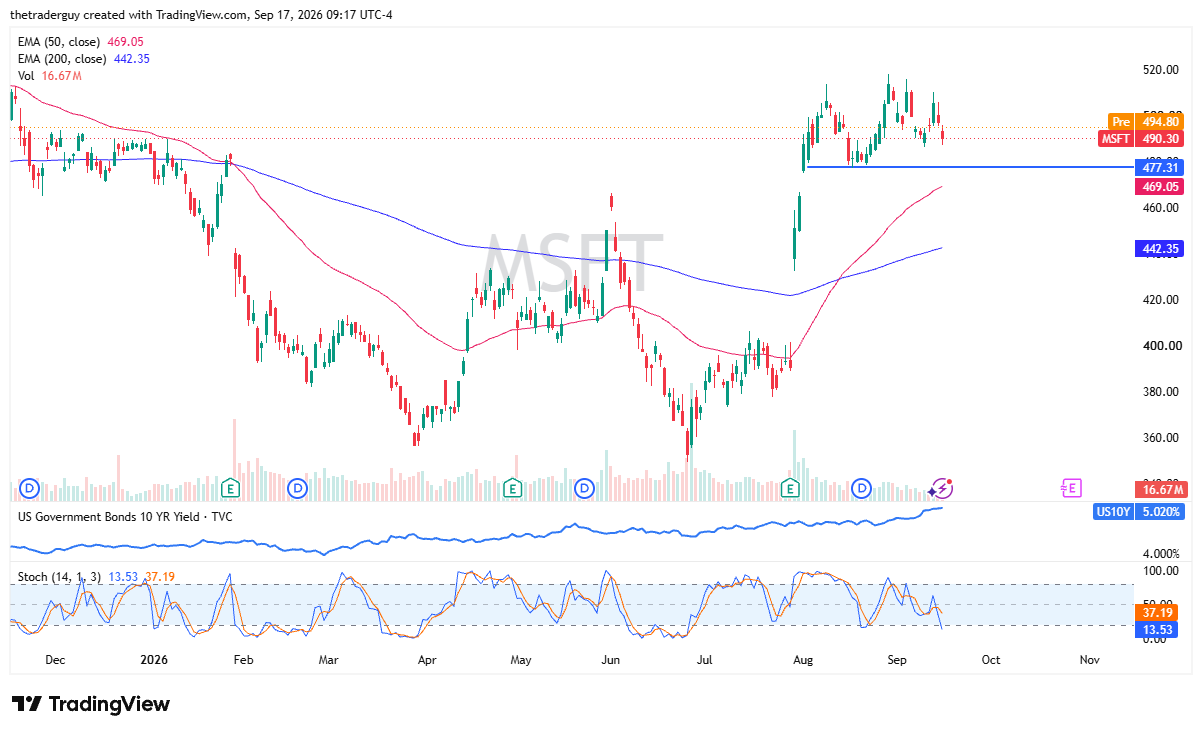Click the Sep label on time axis
The height and width of the screenshot is (734, 1202).
(x=897, y=660)
